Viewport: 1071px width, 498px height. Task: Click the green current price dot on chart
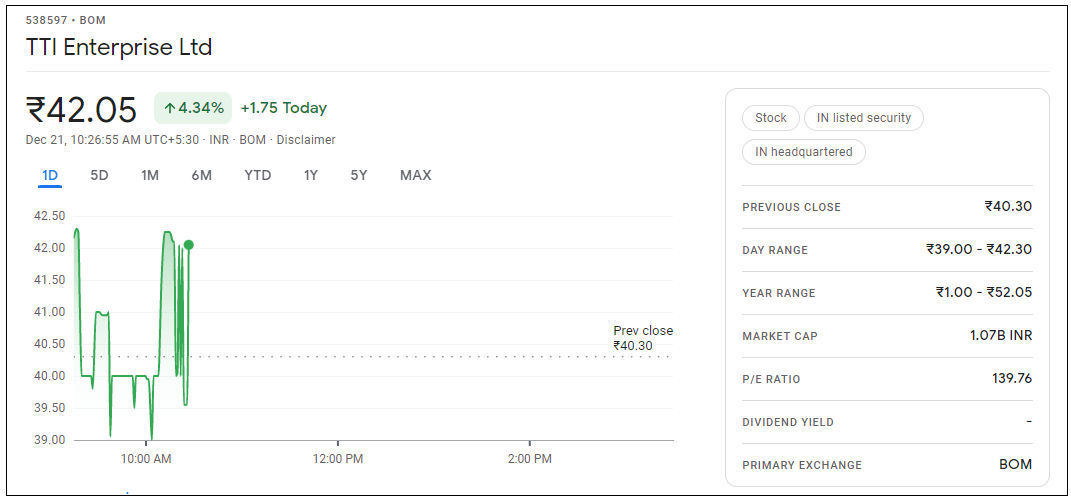pyautogui.click(x=189, y=245)
